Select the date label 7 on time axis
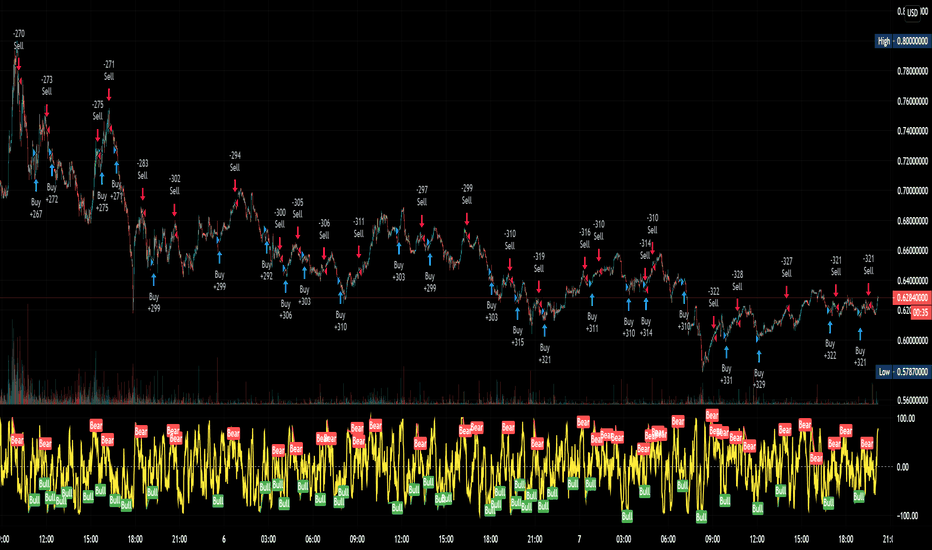This screenshot has height=550, width=932. [x=579, y=539]
